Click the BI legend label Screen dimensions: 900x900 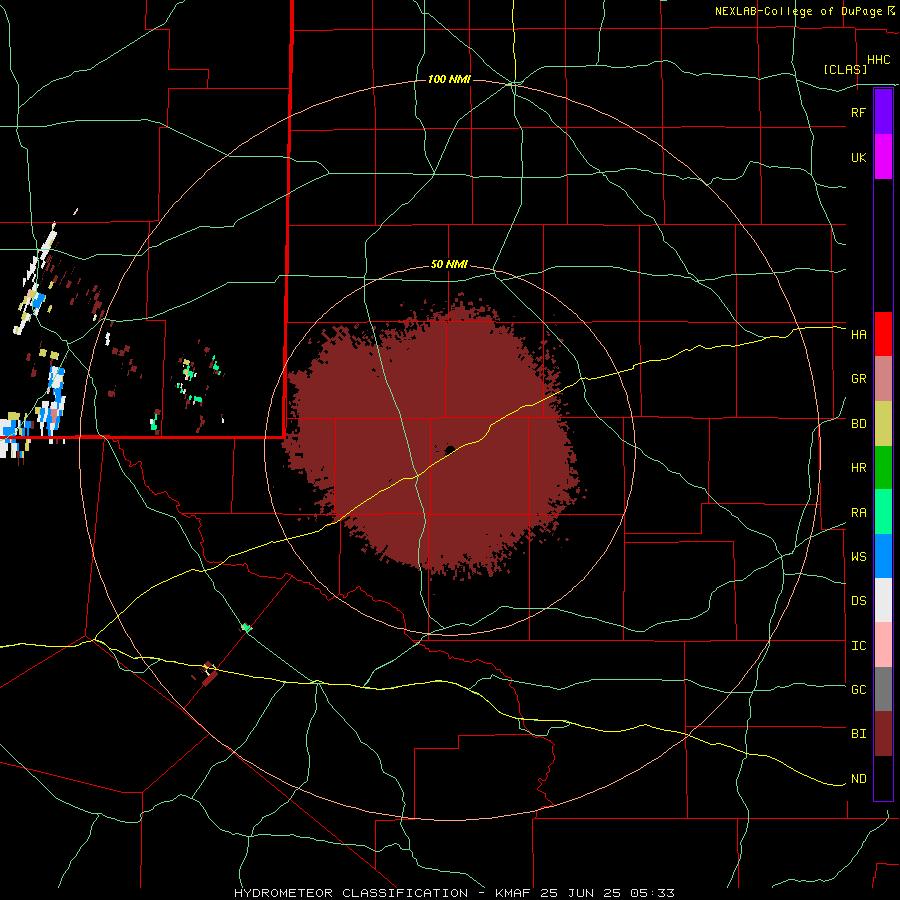coord(858,734)
